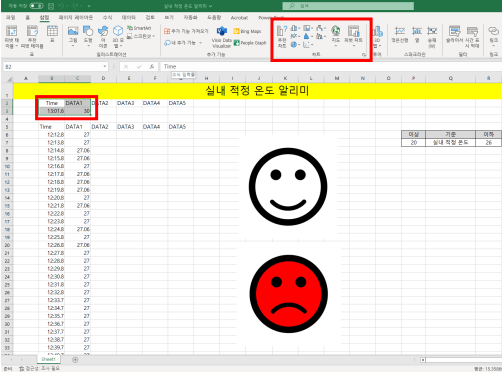Switch to the Data (데이터) tab
Viewport: 502px width, 378px height.
pyautogui.click(x=129, y=17)
